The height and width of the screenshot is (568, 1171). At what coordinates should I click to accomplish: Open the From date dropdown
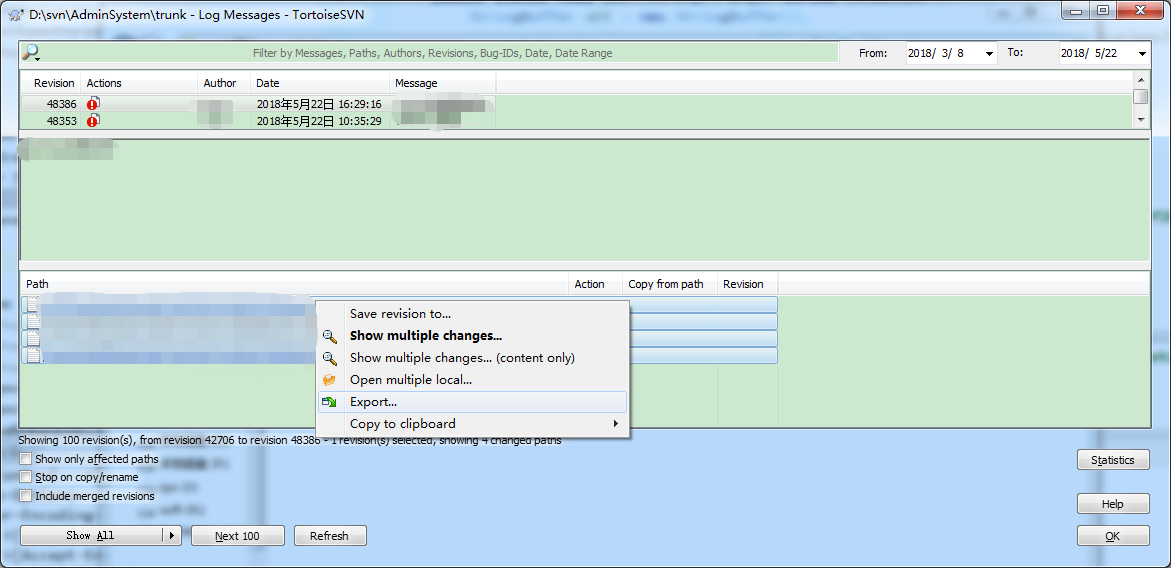989,54
